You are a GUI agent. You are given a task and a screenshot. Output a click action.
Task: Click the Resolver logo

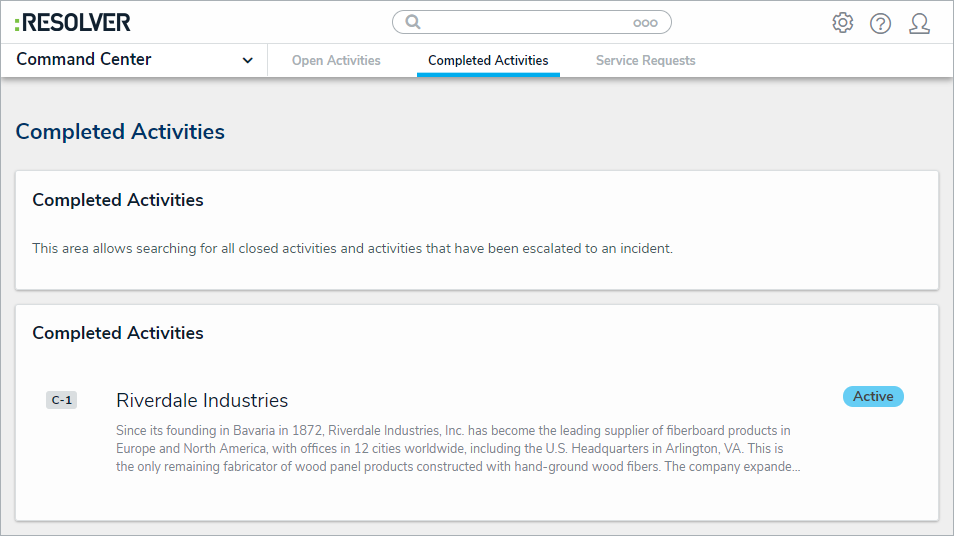point(72,22)
